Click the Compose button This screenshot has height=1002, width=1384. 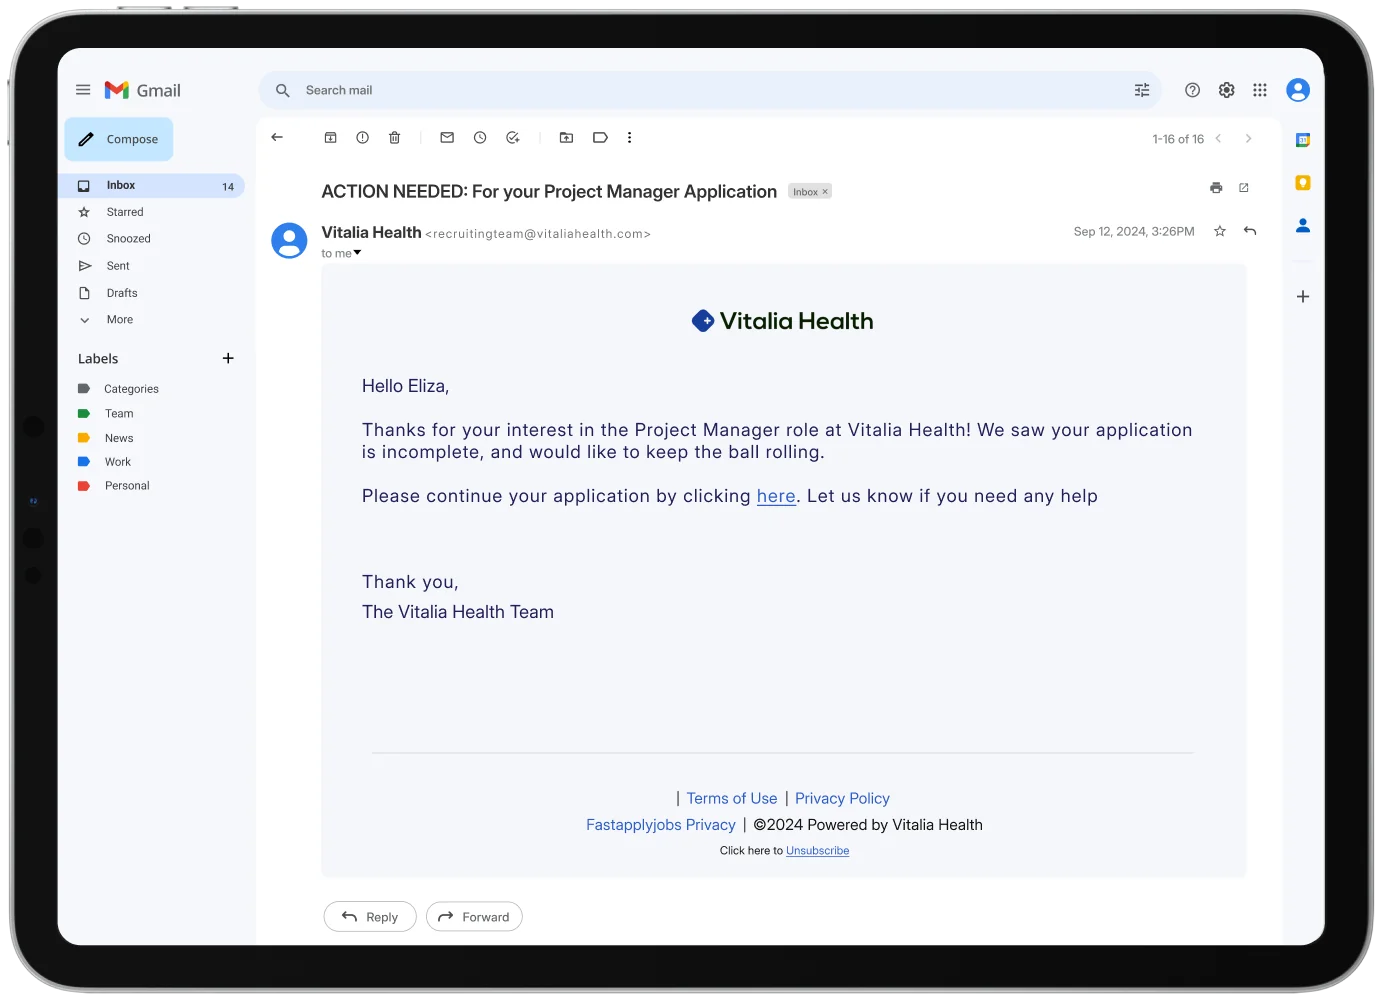pyautogui.click(x=119, y=139)
